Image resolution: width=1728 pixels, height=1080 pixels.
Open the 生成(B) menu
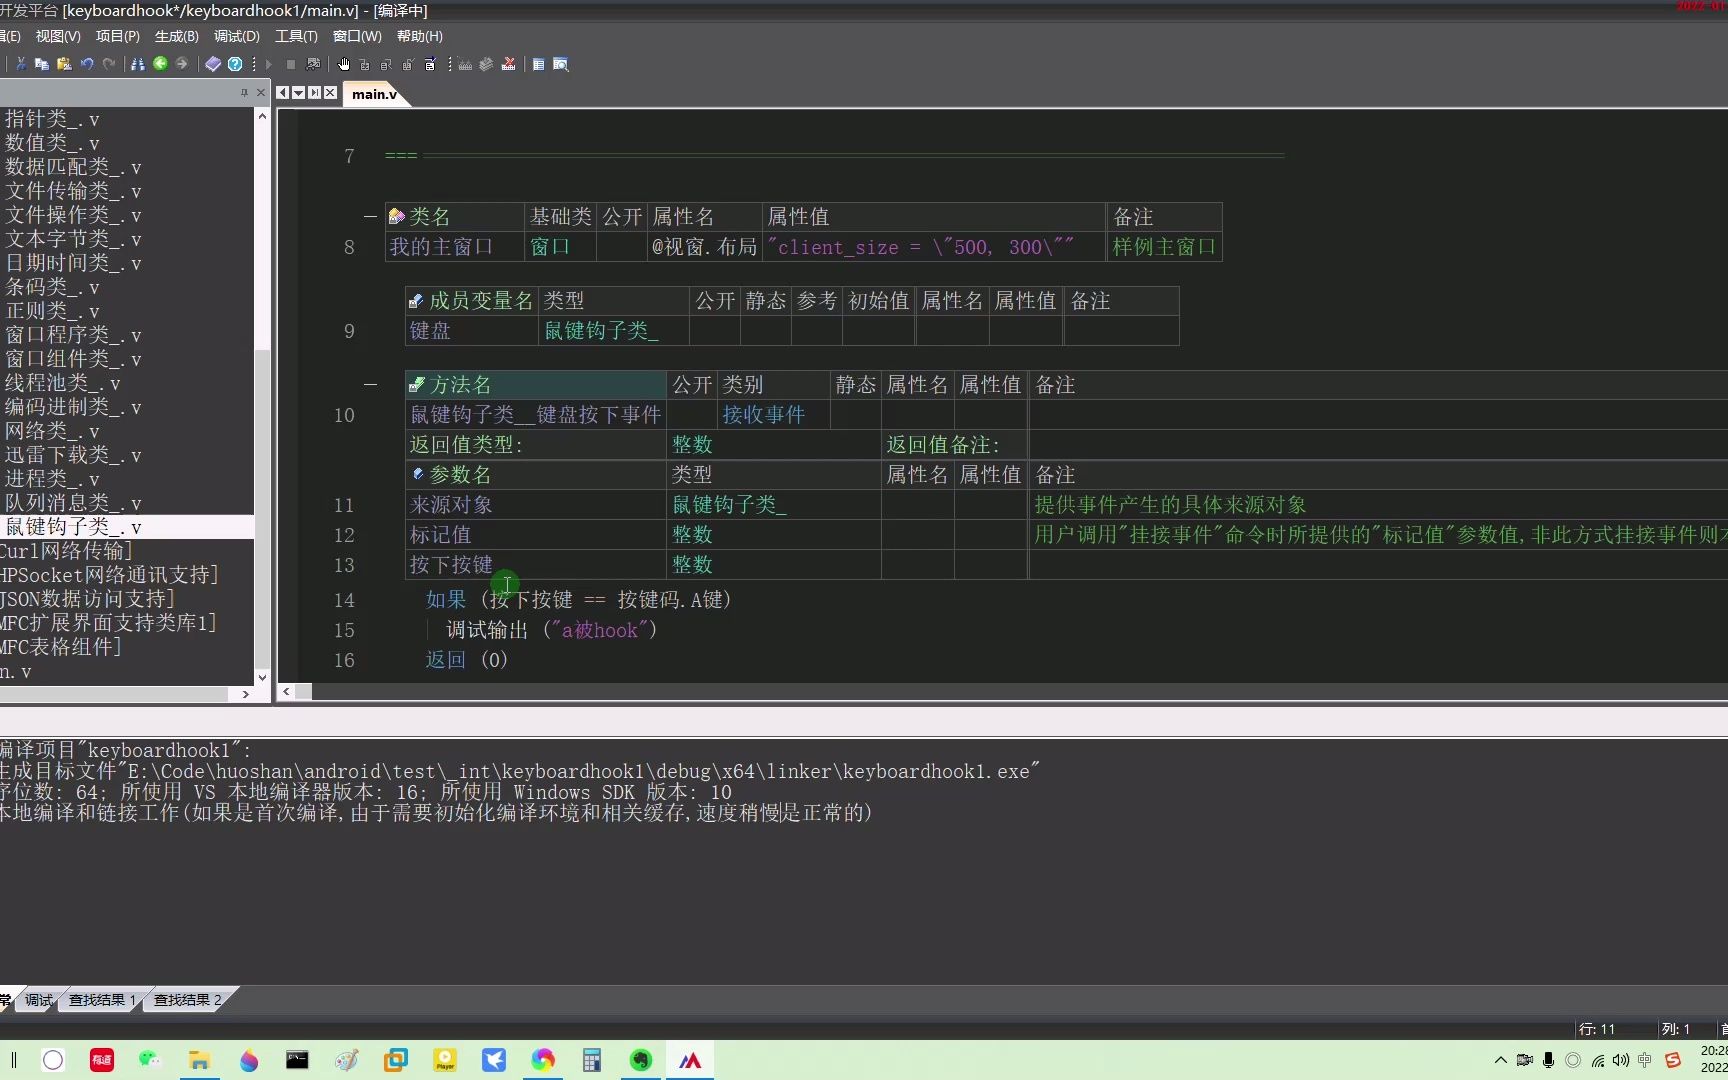click(x=177, y=36)
